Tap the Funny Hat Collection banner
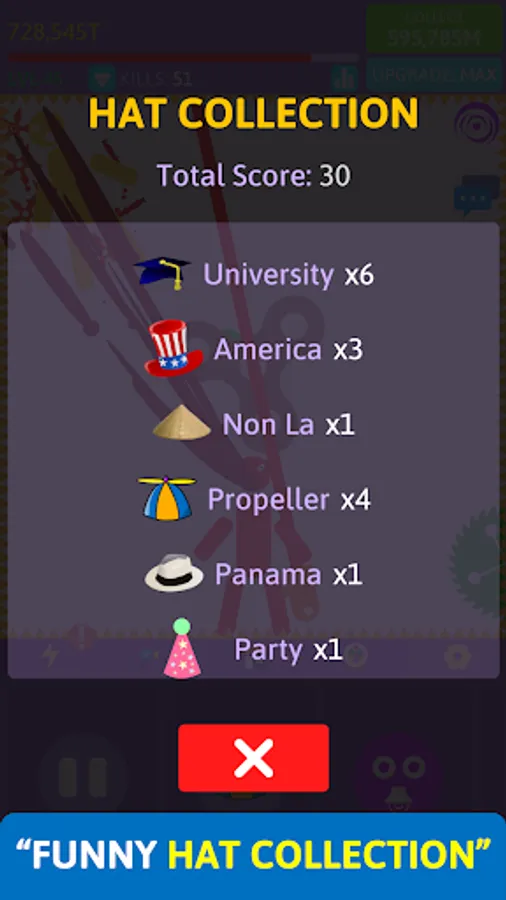This screenshot has height=900, width=506. pyautogui.click(x=253, y=856)
